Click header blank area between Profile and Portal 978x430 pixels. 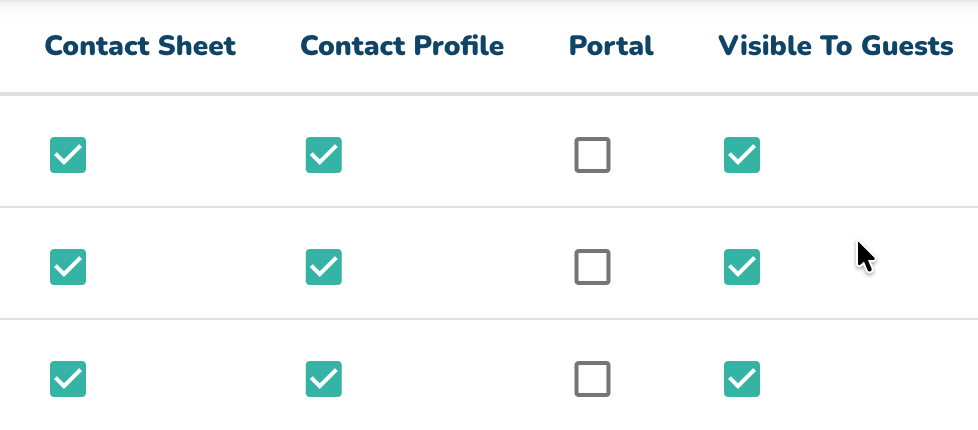[x=536, y=46]
